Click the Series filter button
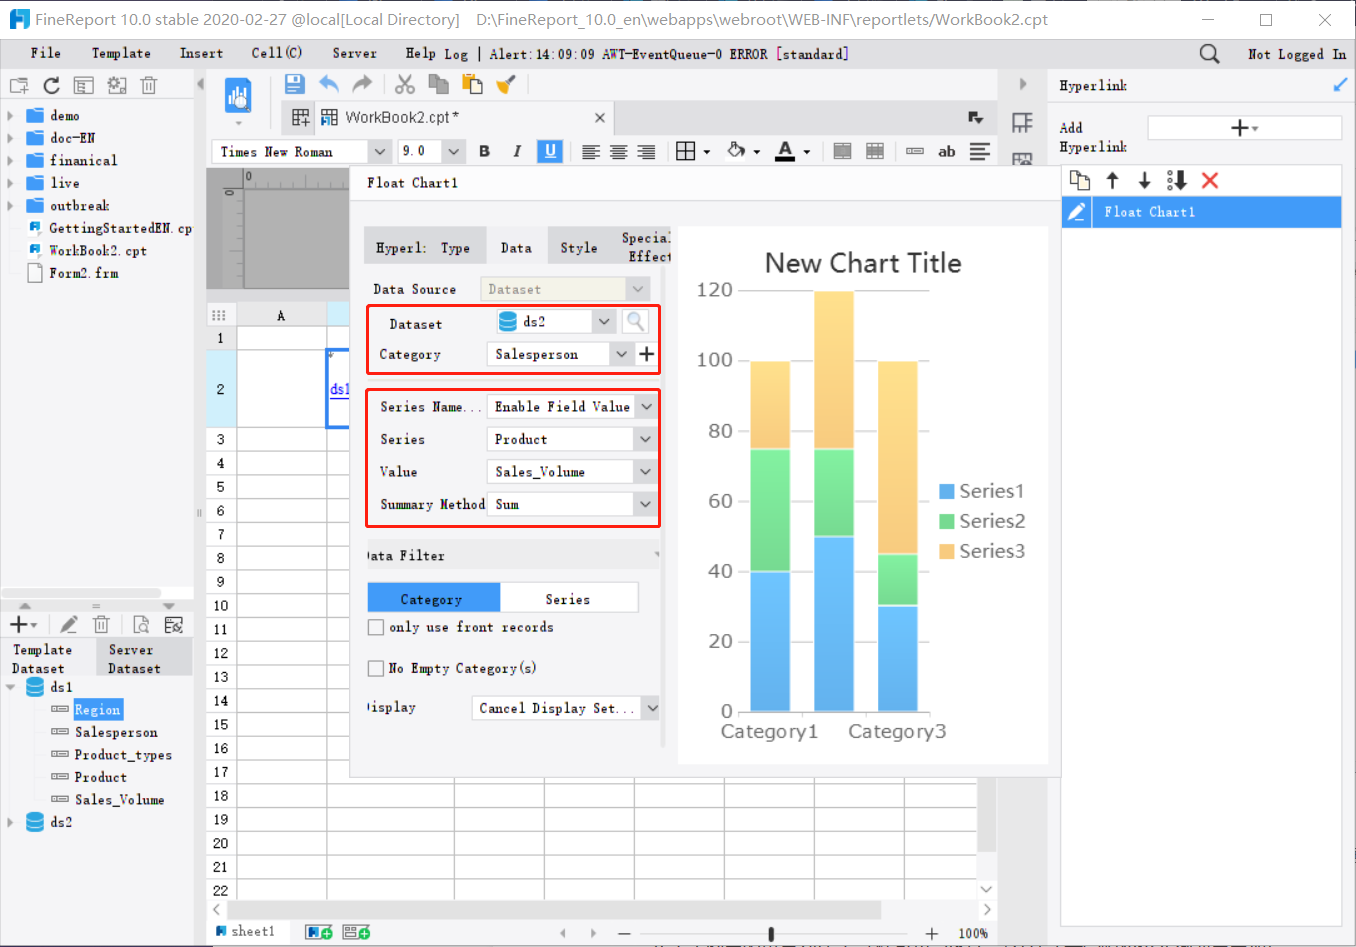 [568, 599]
